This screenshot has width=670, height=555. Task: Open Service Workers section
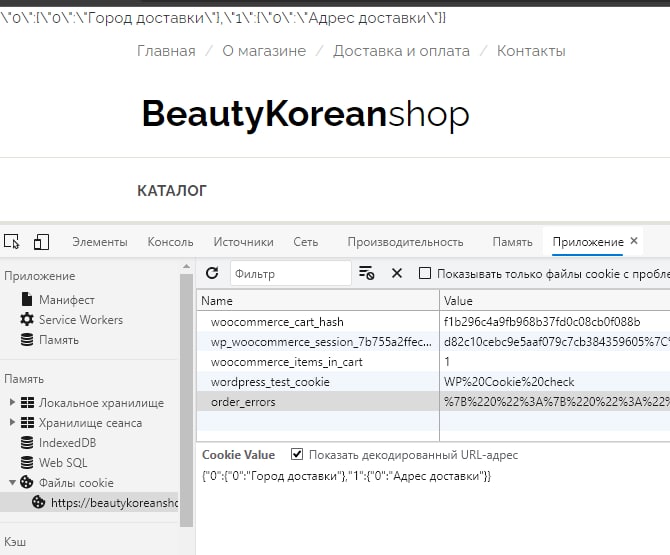pyautogui.click(x=80, y=320)
